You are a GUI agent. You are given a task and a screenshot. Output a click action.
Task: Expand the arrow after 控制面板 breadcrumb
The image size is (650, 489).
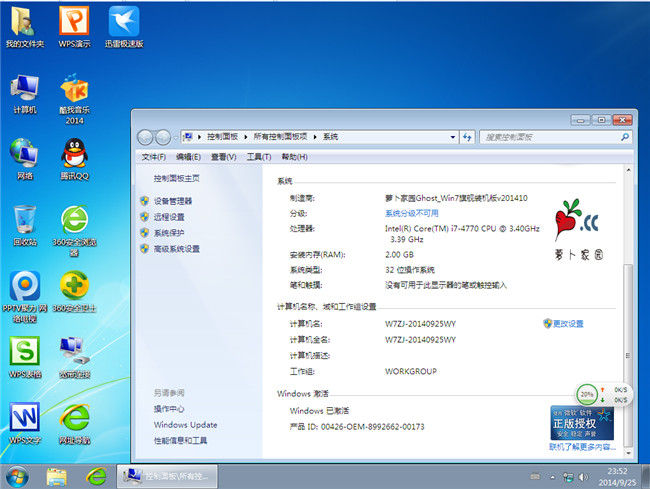pos(245,137)
